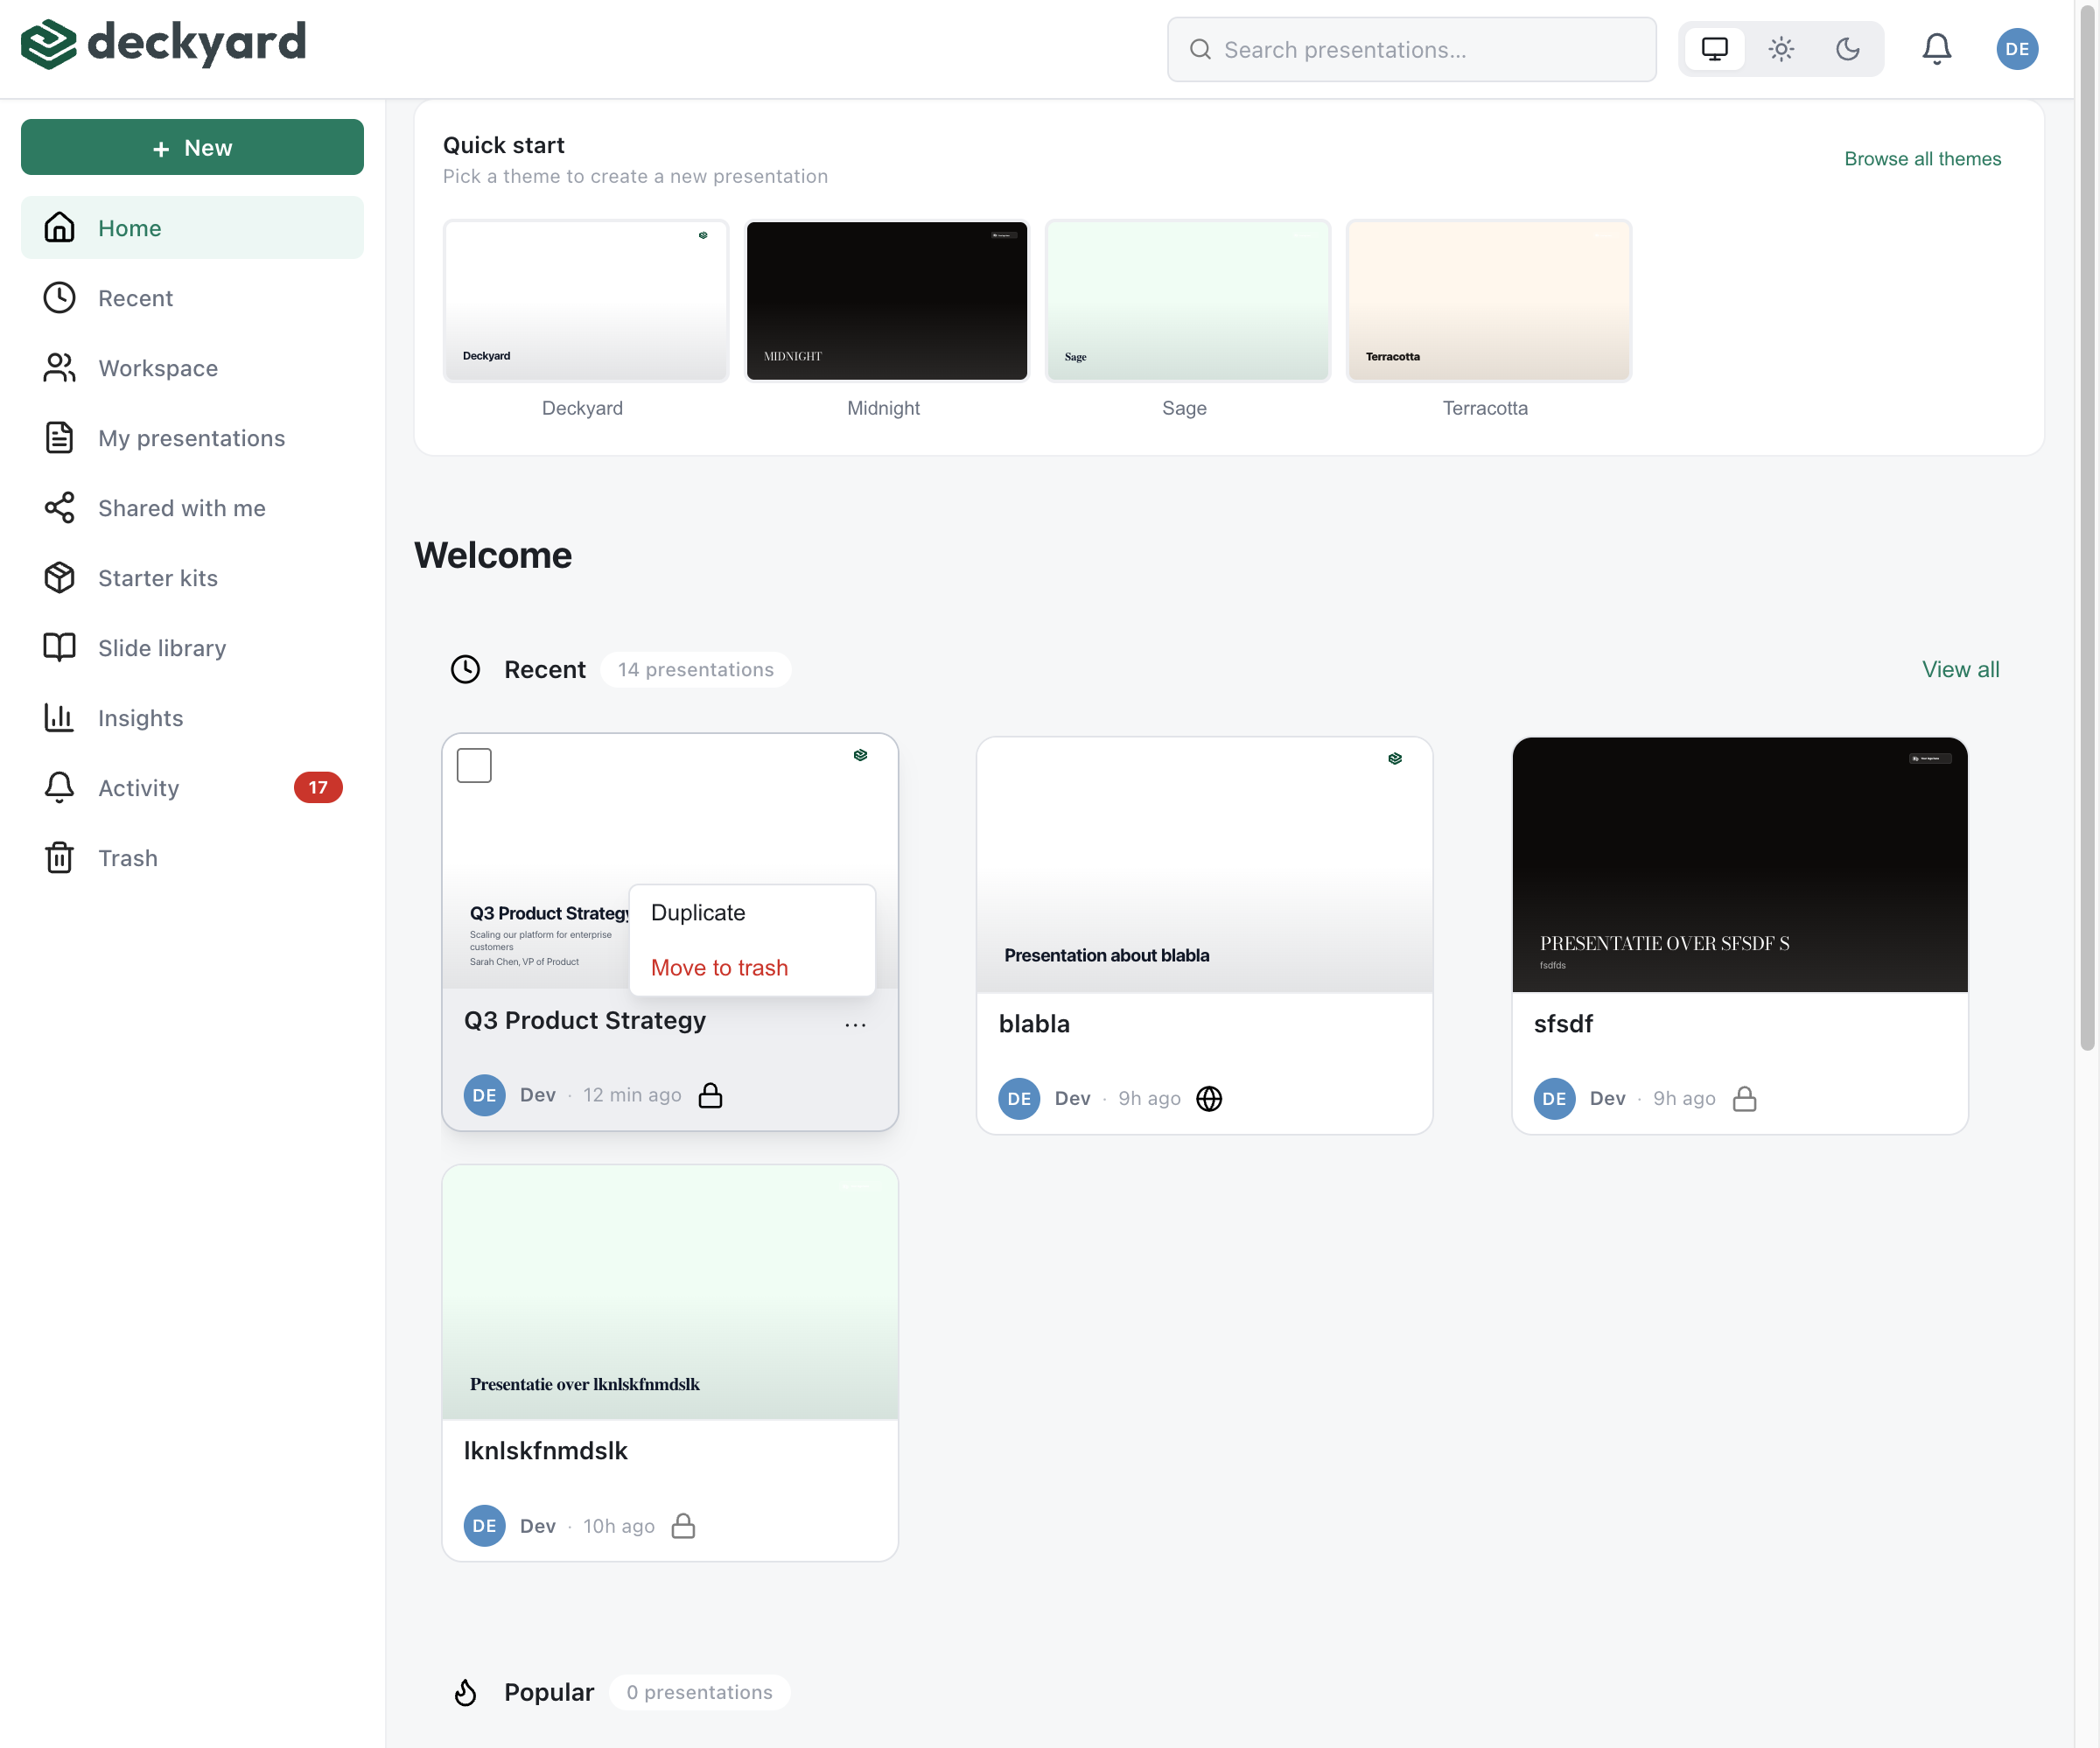Focus the Search presentations field
2100x1748 pixels.
tap(1411, 49)
